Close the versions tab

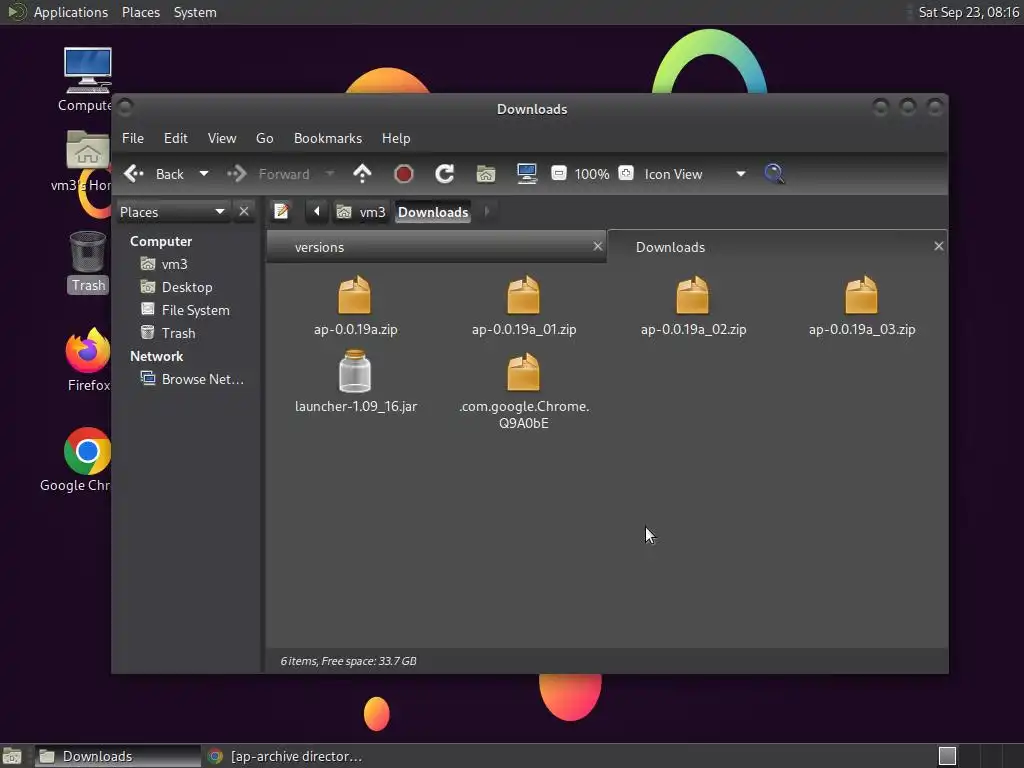598,246
